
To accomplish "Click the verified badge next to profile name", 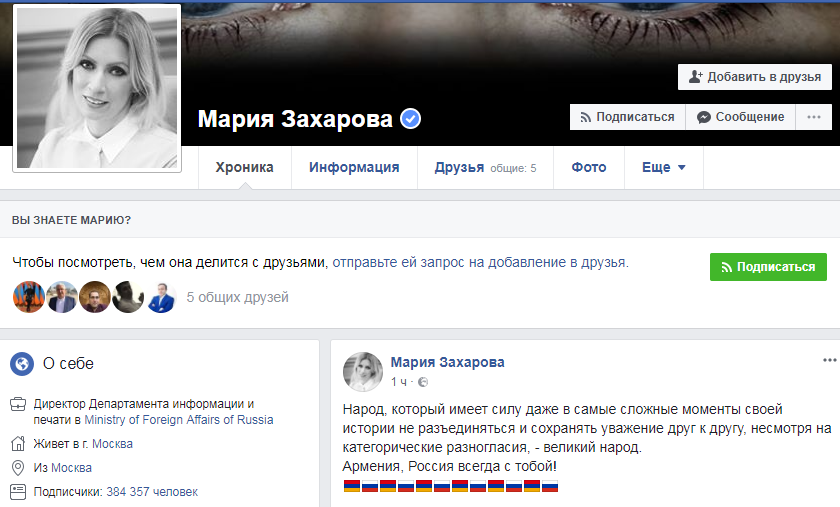I will (410, 118).
